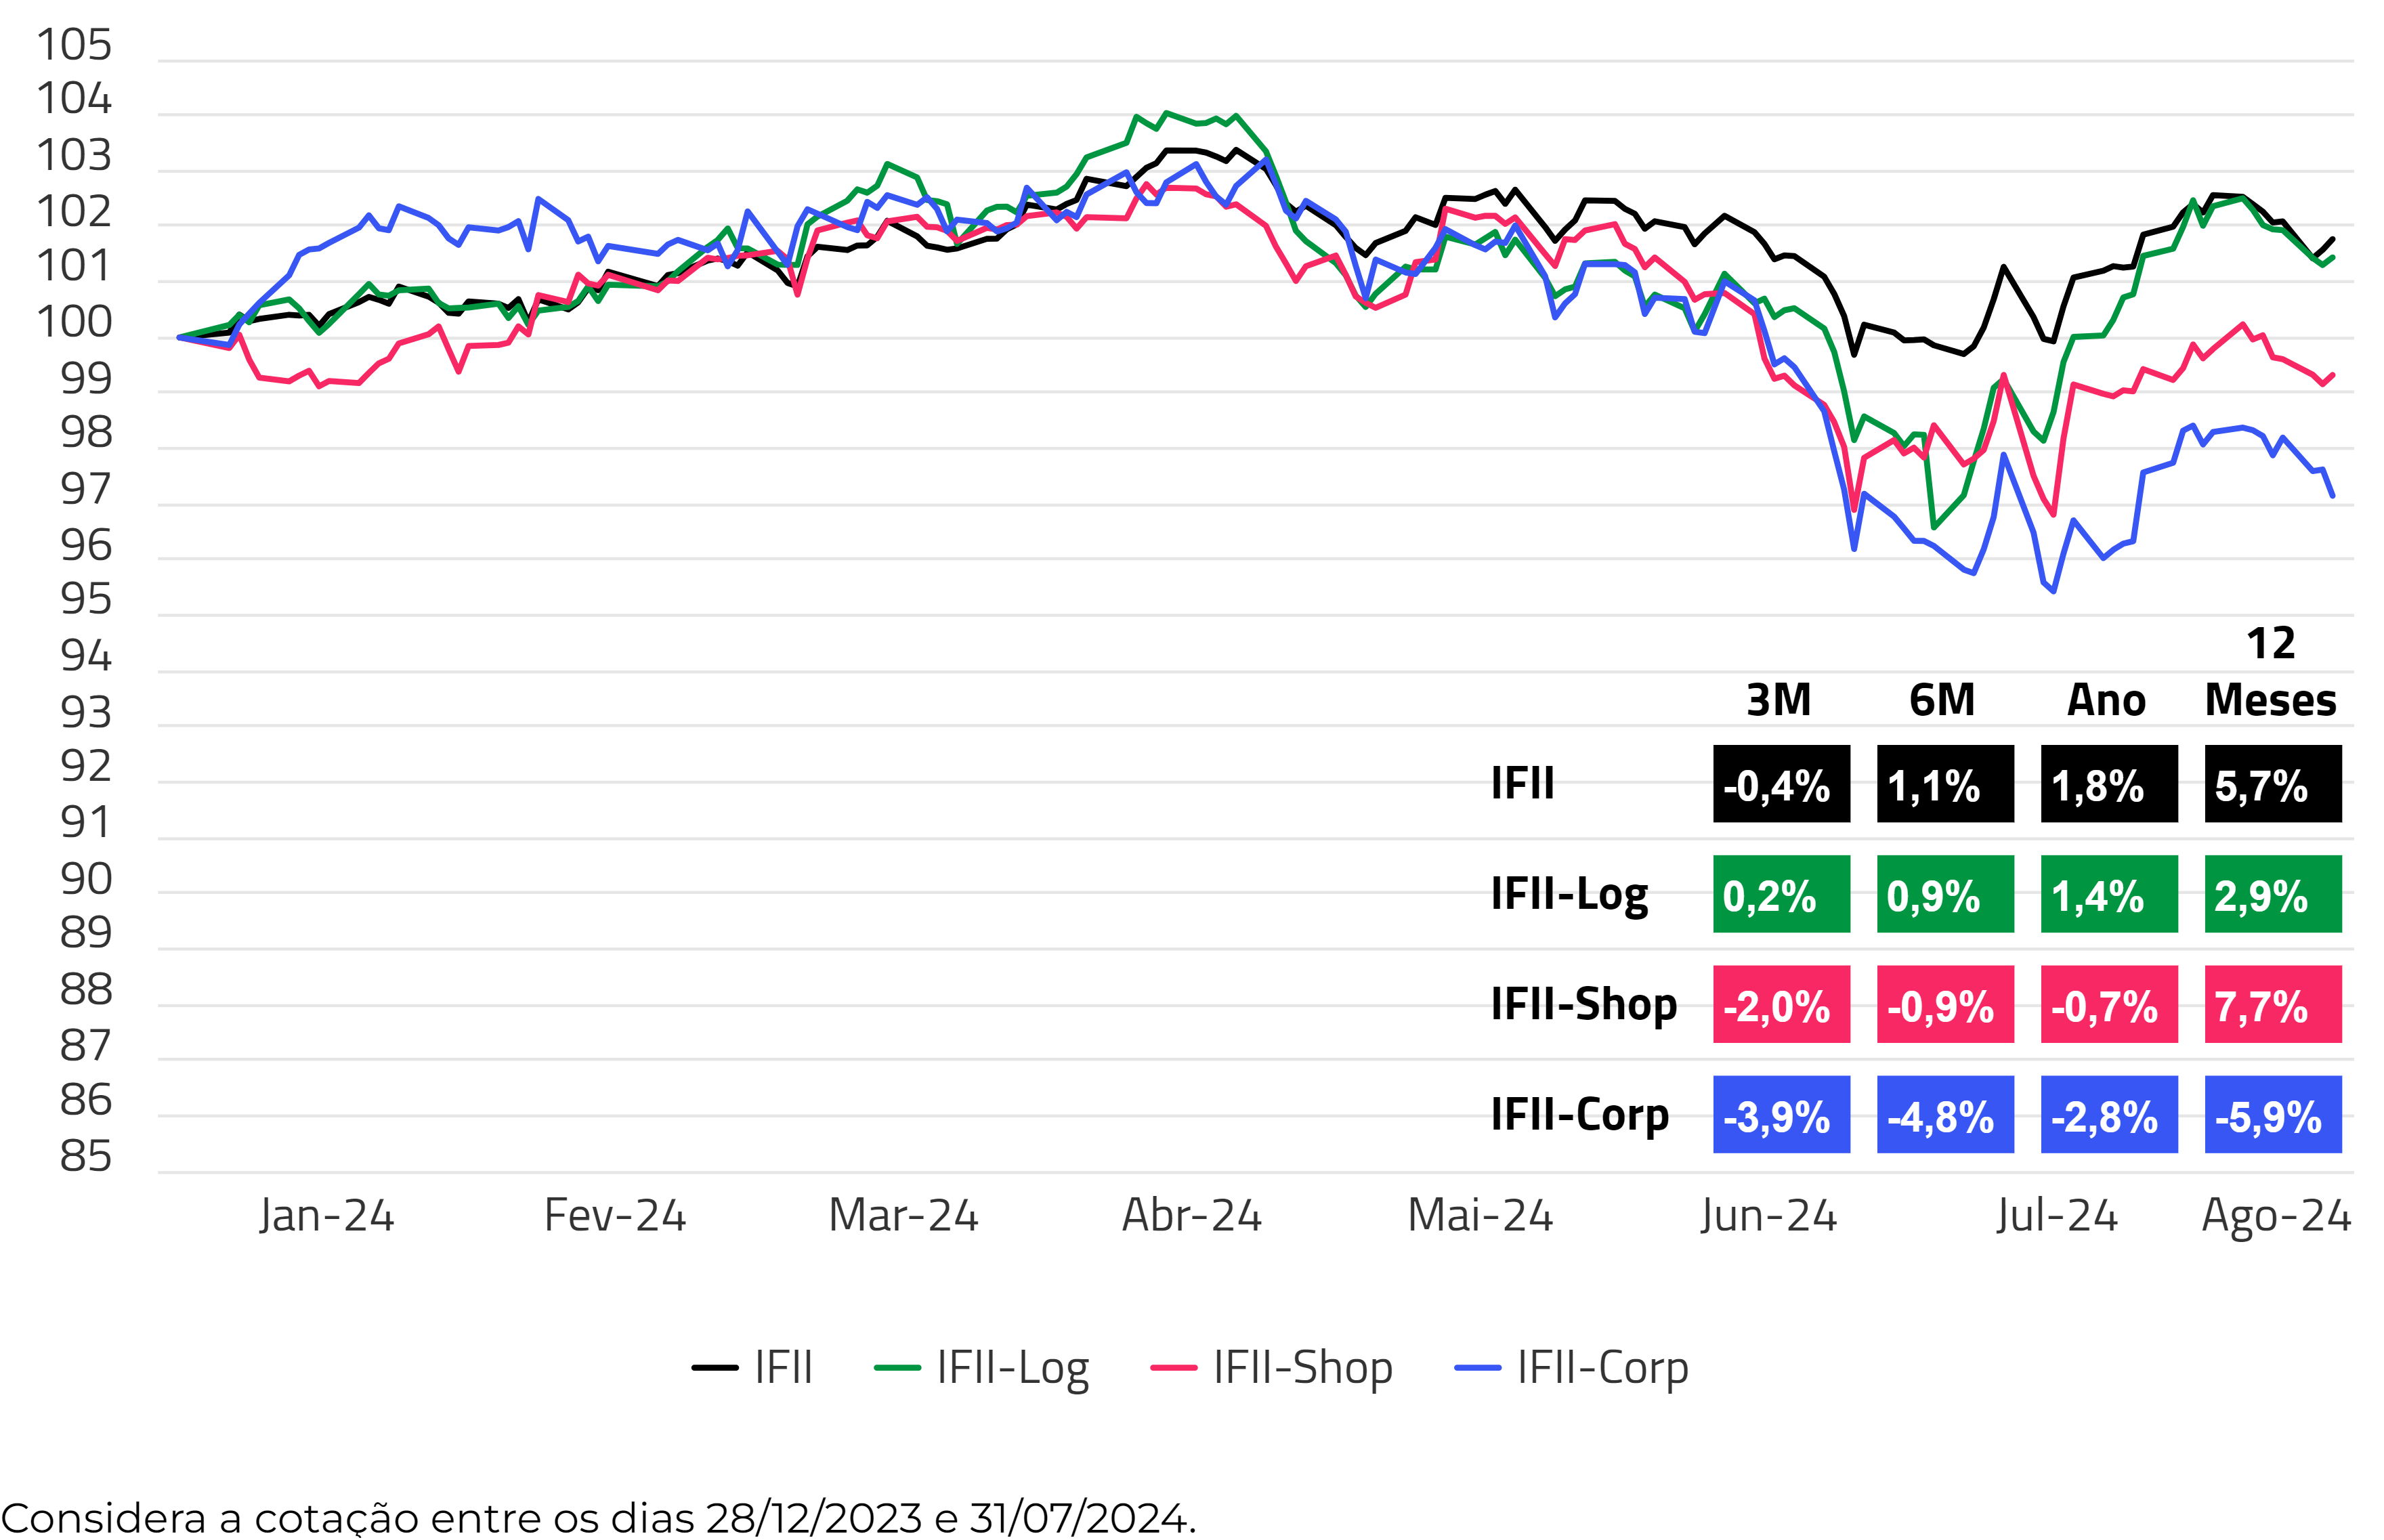
Task: Click the IFII-Log legend entry
Action: point(982,1367)
